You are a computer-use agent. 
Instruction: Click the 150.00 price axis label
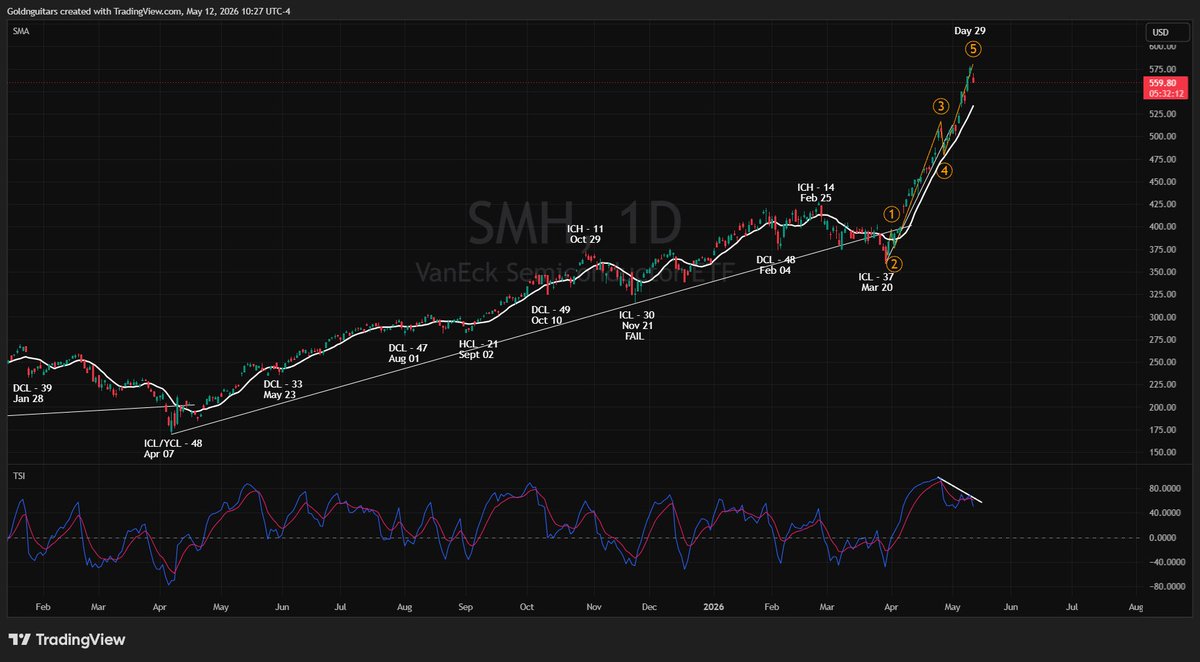pyautogui.click(x=1162, y=452)
